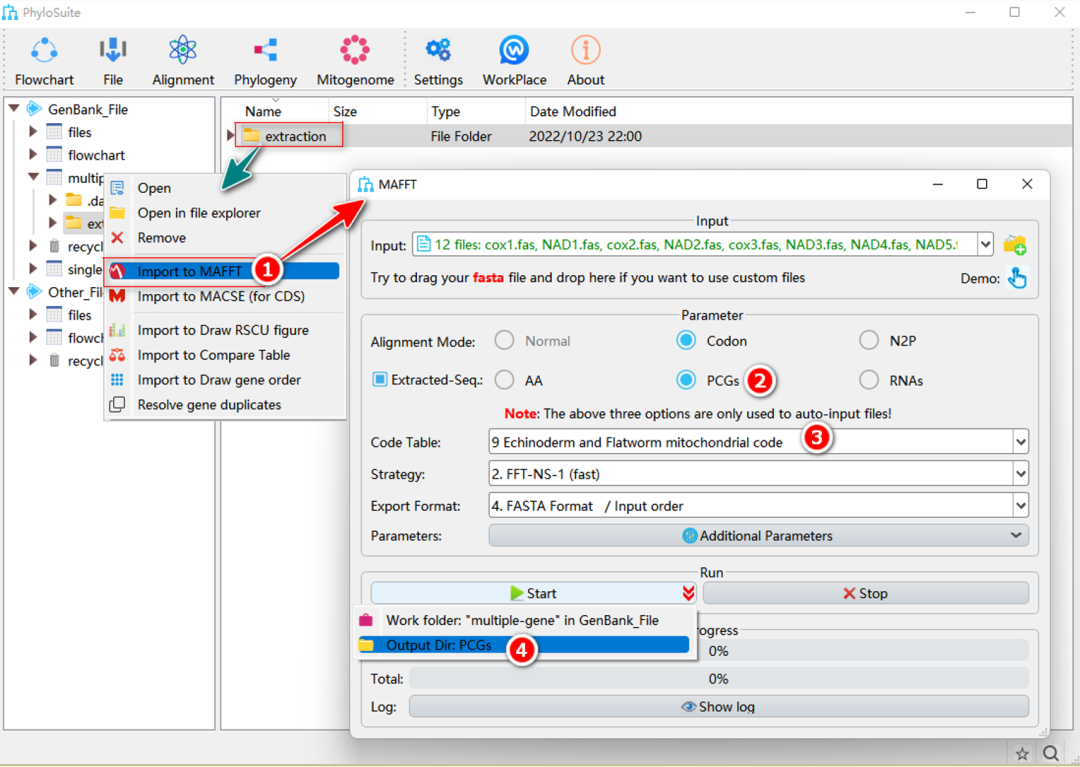Open the About info icon
Screen dimensions: 1080x767
[585, 50]
